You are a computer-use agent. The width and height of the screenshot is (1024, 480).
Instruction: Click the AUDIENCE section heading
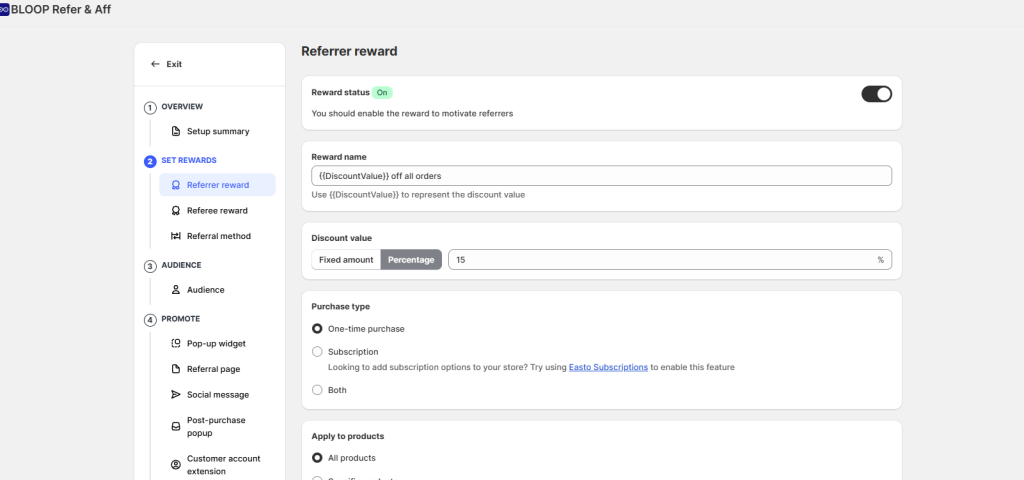181,265
